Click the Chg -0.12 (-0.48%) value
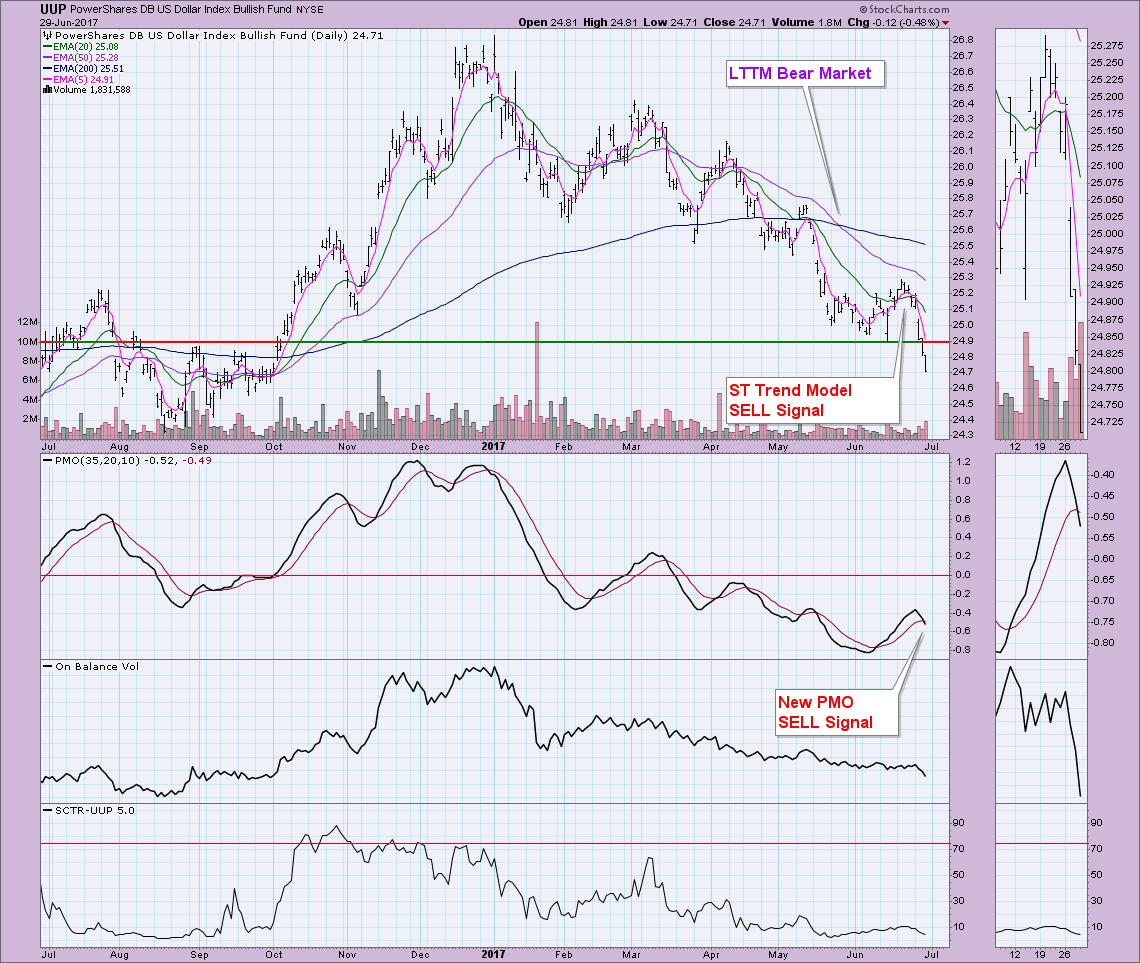 tap(893, 23)
